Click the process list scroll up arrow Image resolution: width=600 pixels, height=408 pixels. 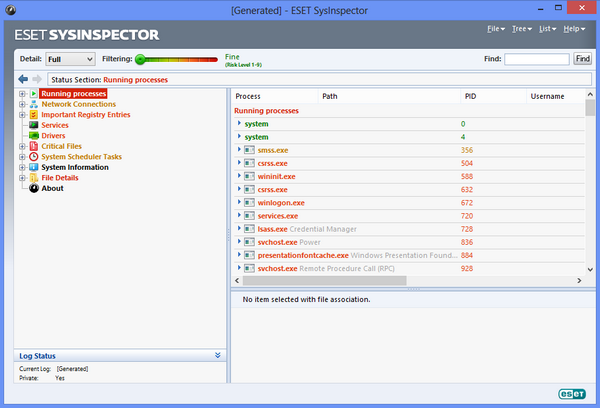pyautogui.click(x=590, y=94)
